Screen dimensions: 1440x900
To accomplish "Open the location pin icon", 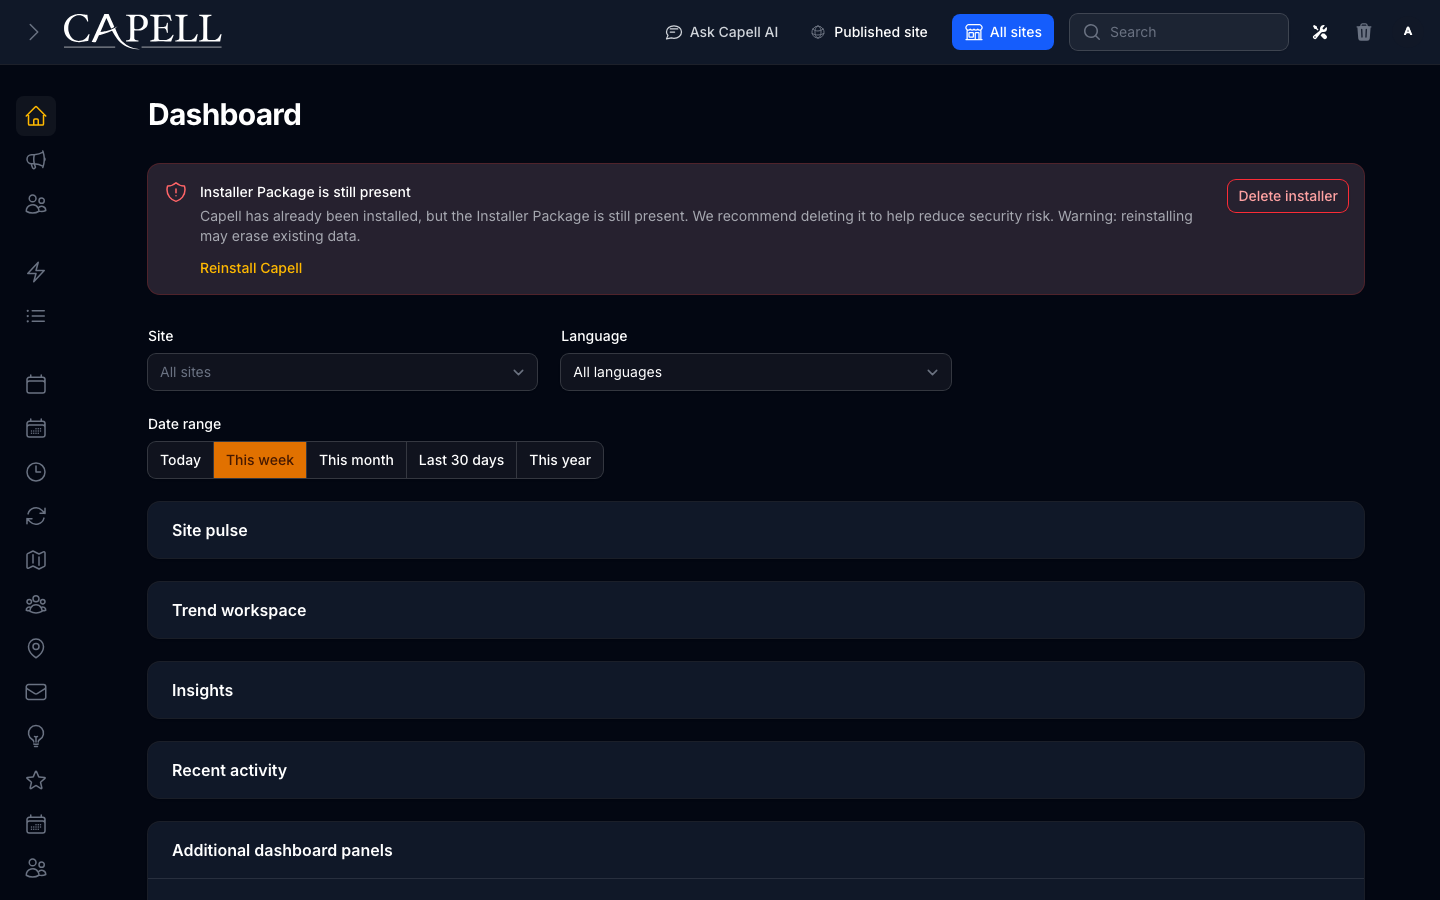I will point(36,648).
